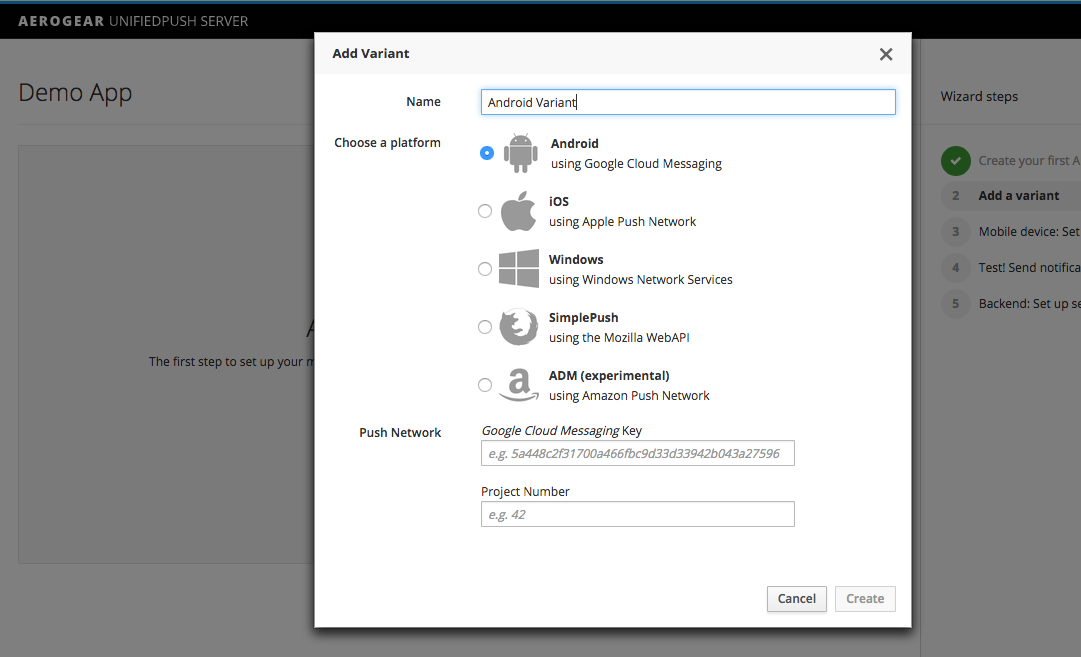This screenshot has width=1081, height=657.
Task: Select the Windows platform radio button
Action: (x=485, y=269)
